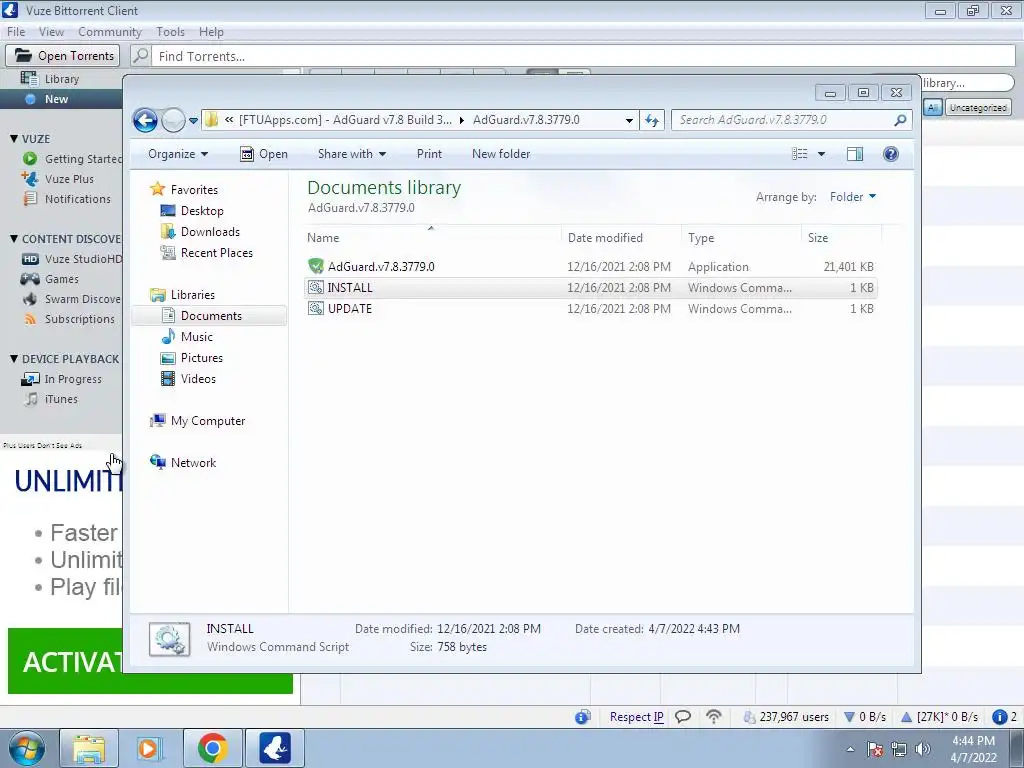Expand the view options dropdown arrow
This screenshot has height=768, width=1024.
(x=822, y=154)
